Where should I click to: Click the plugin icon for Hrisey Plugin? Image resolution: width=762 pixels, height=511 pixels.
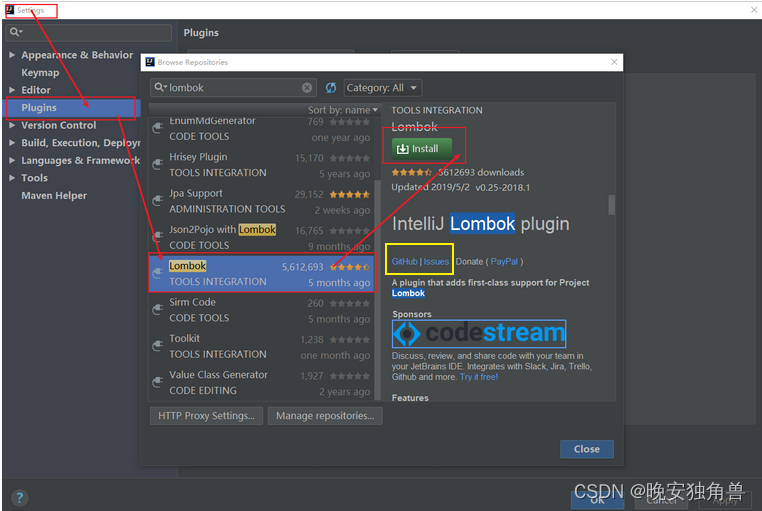(157, 165)
